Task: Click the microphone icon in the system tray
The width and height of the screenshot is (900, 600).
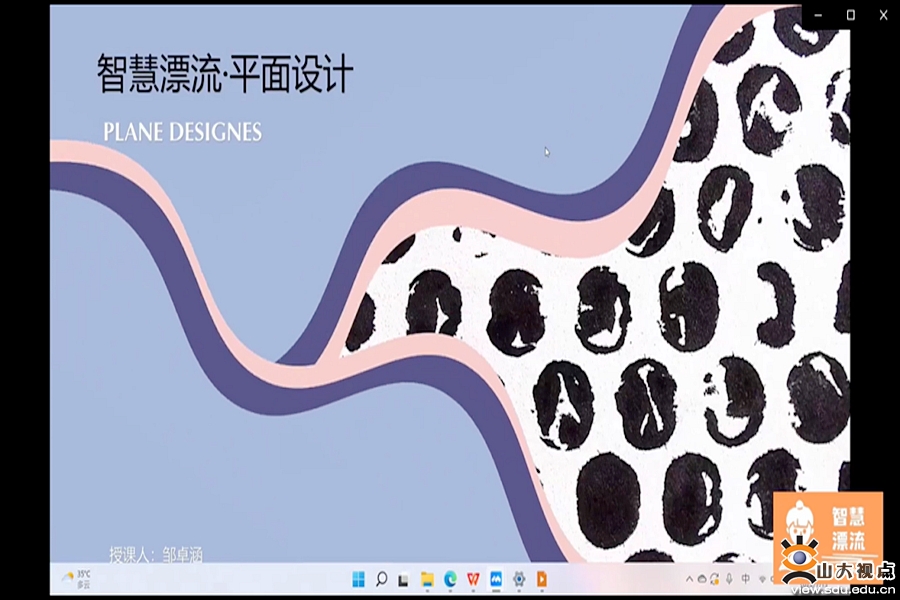Action: tap(730, 579)
